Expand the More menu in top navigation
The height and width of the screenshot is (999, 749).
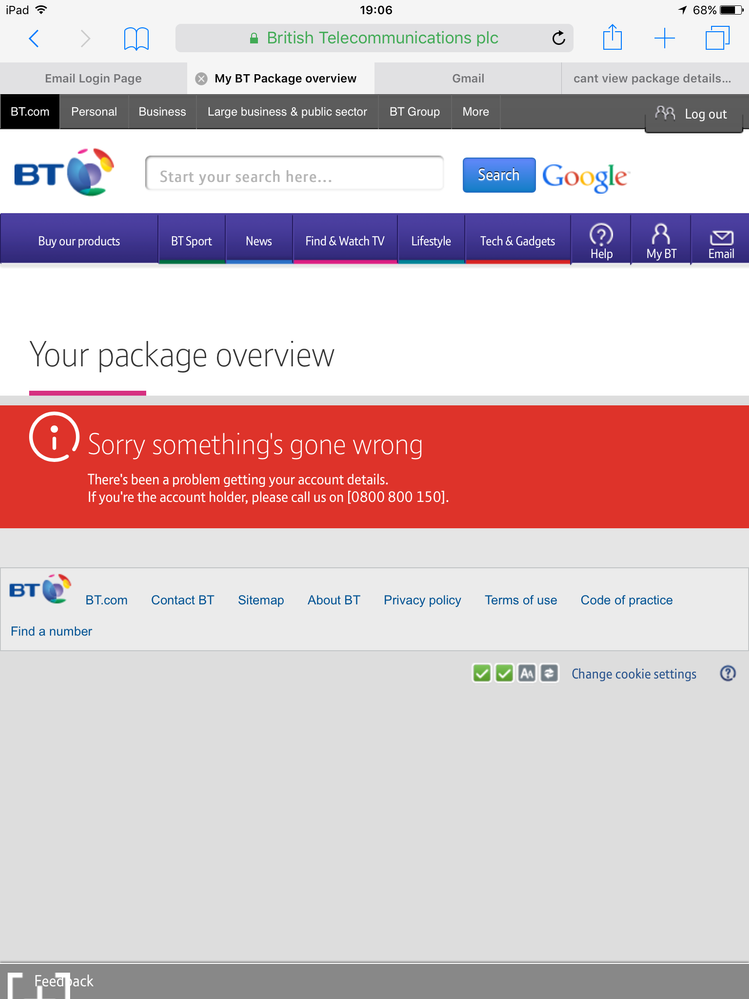coord(476,111)
